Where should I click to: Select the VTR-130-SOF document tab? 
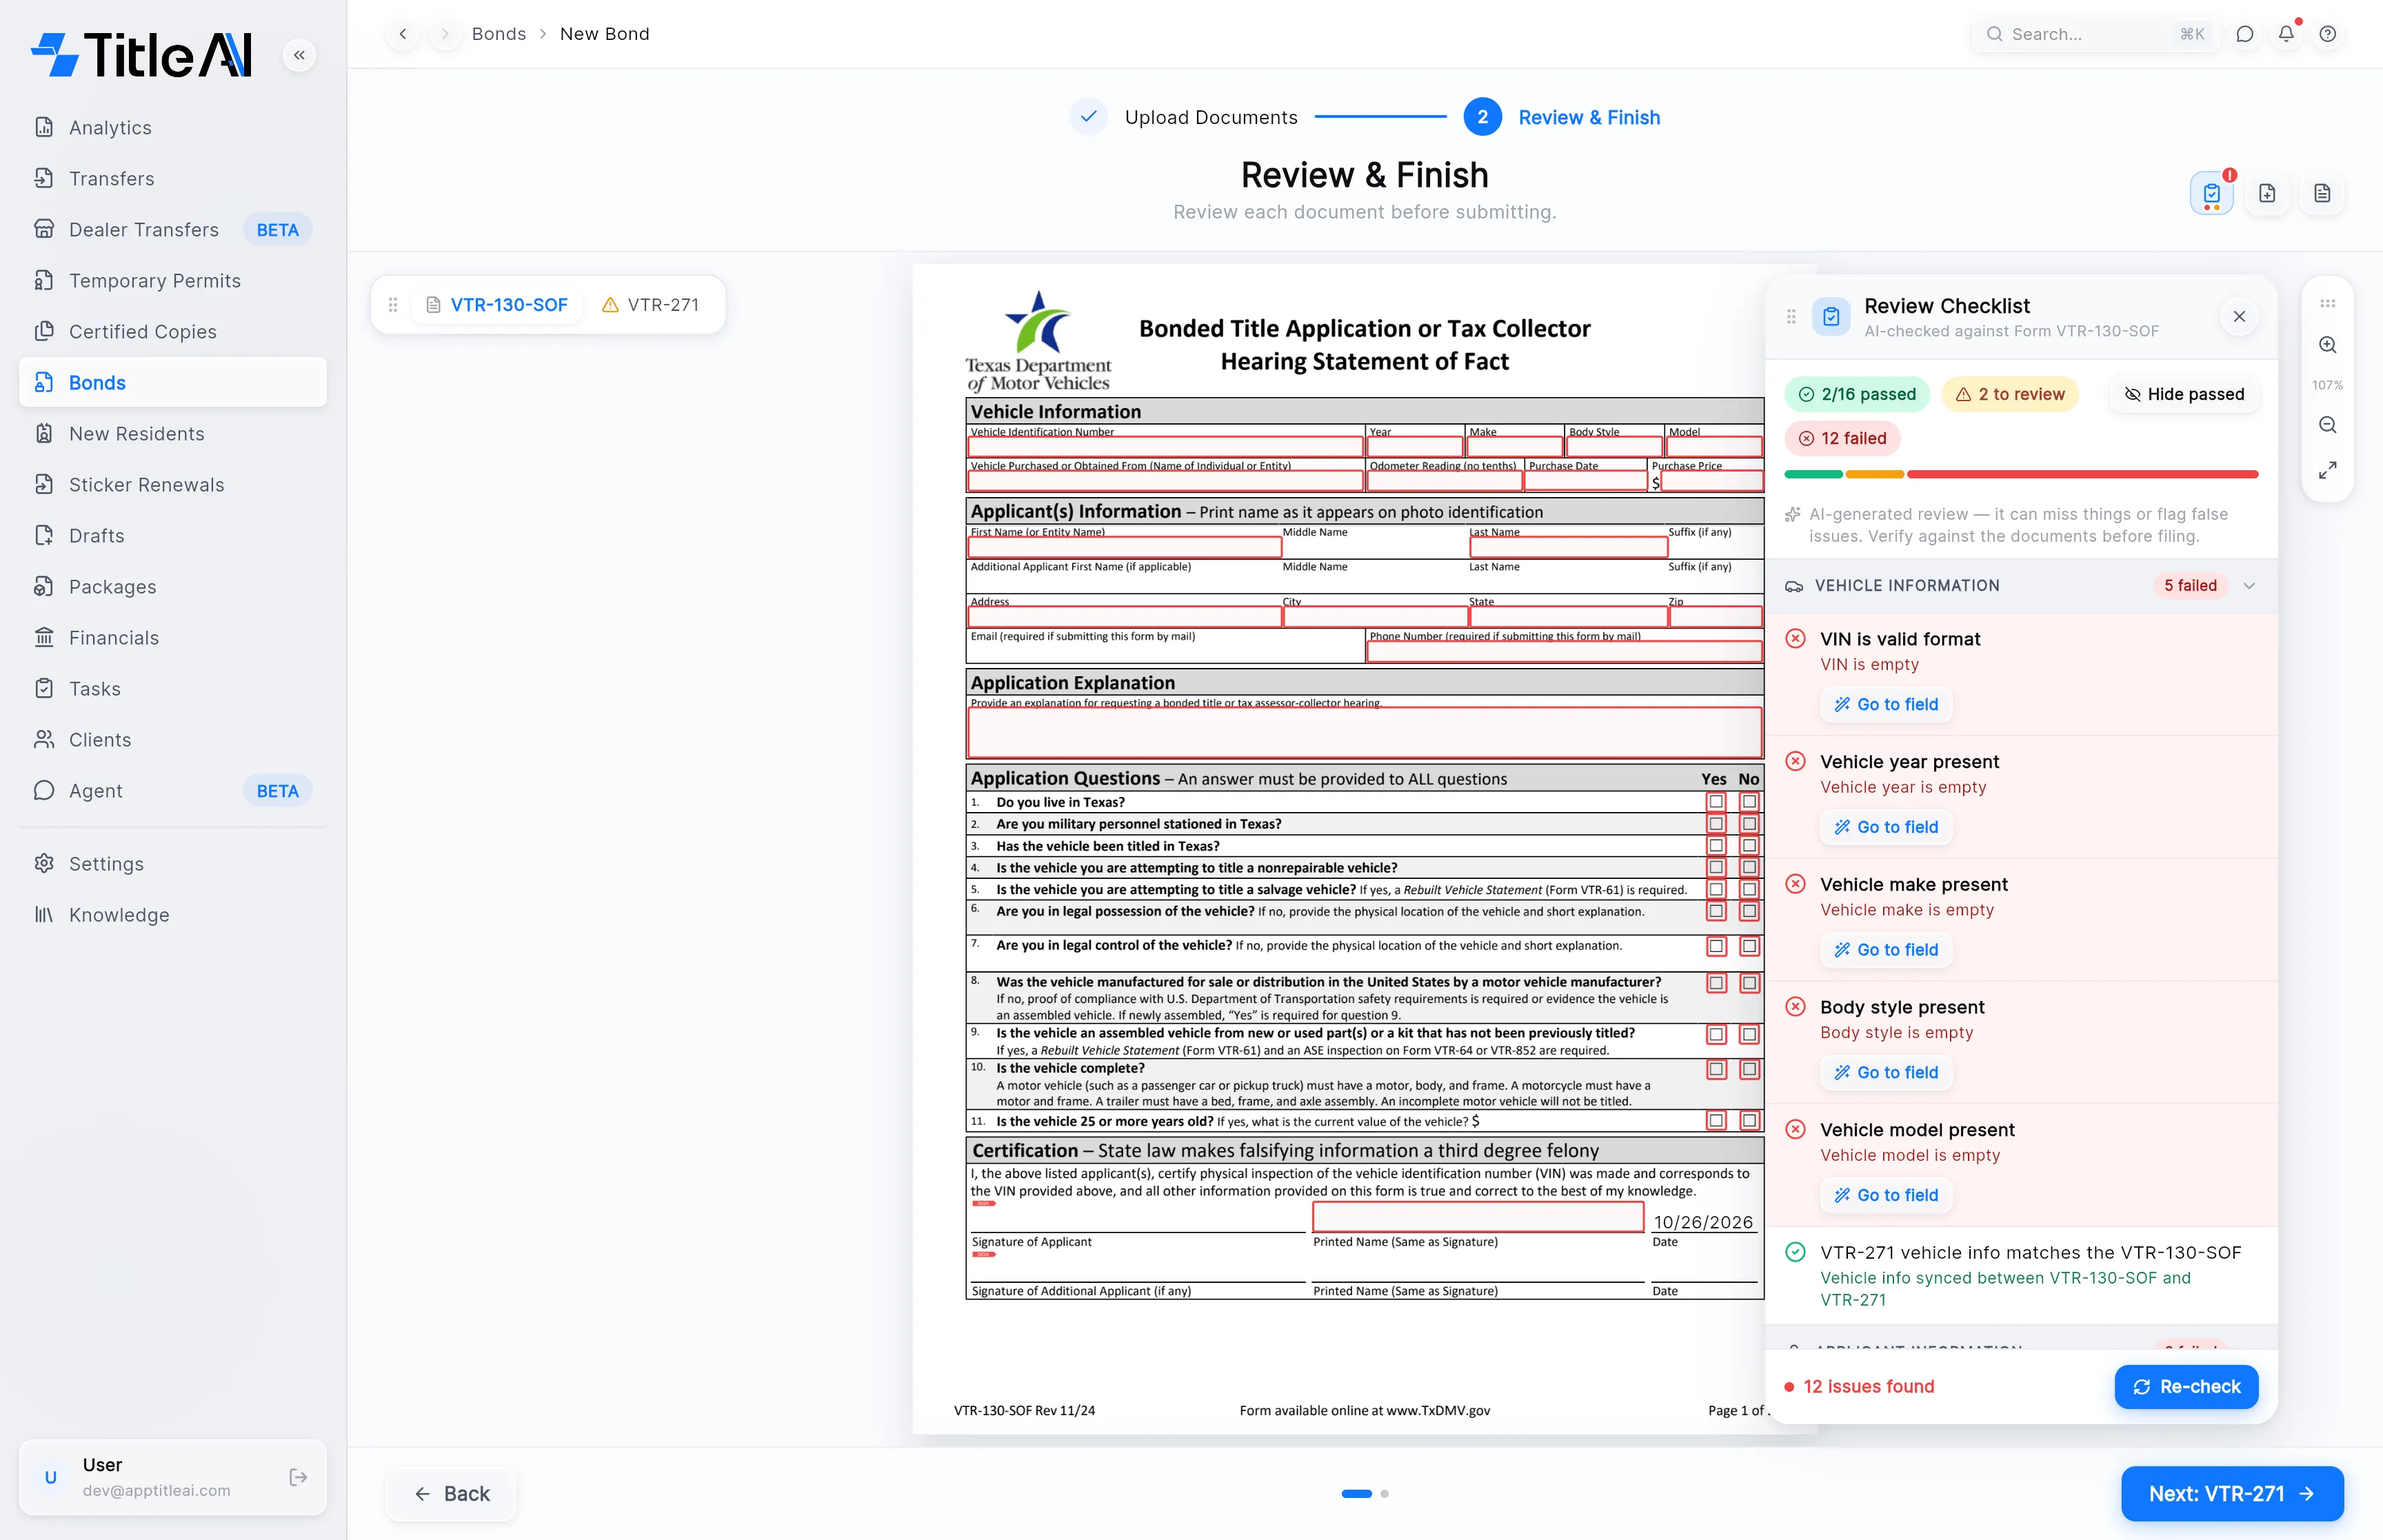[x=497, y=305]
